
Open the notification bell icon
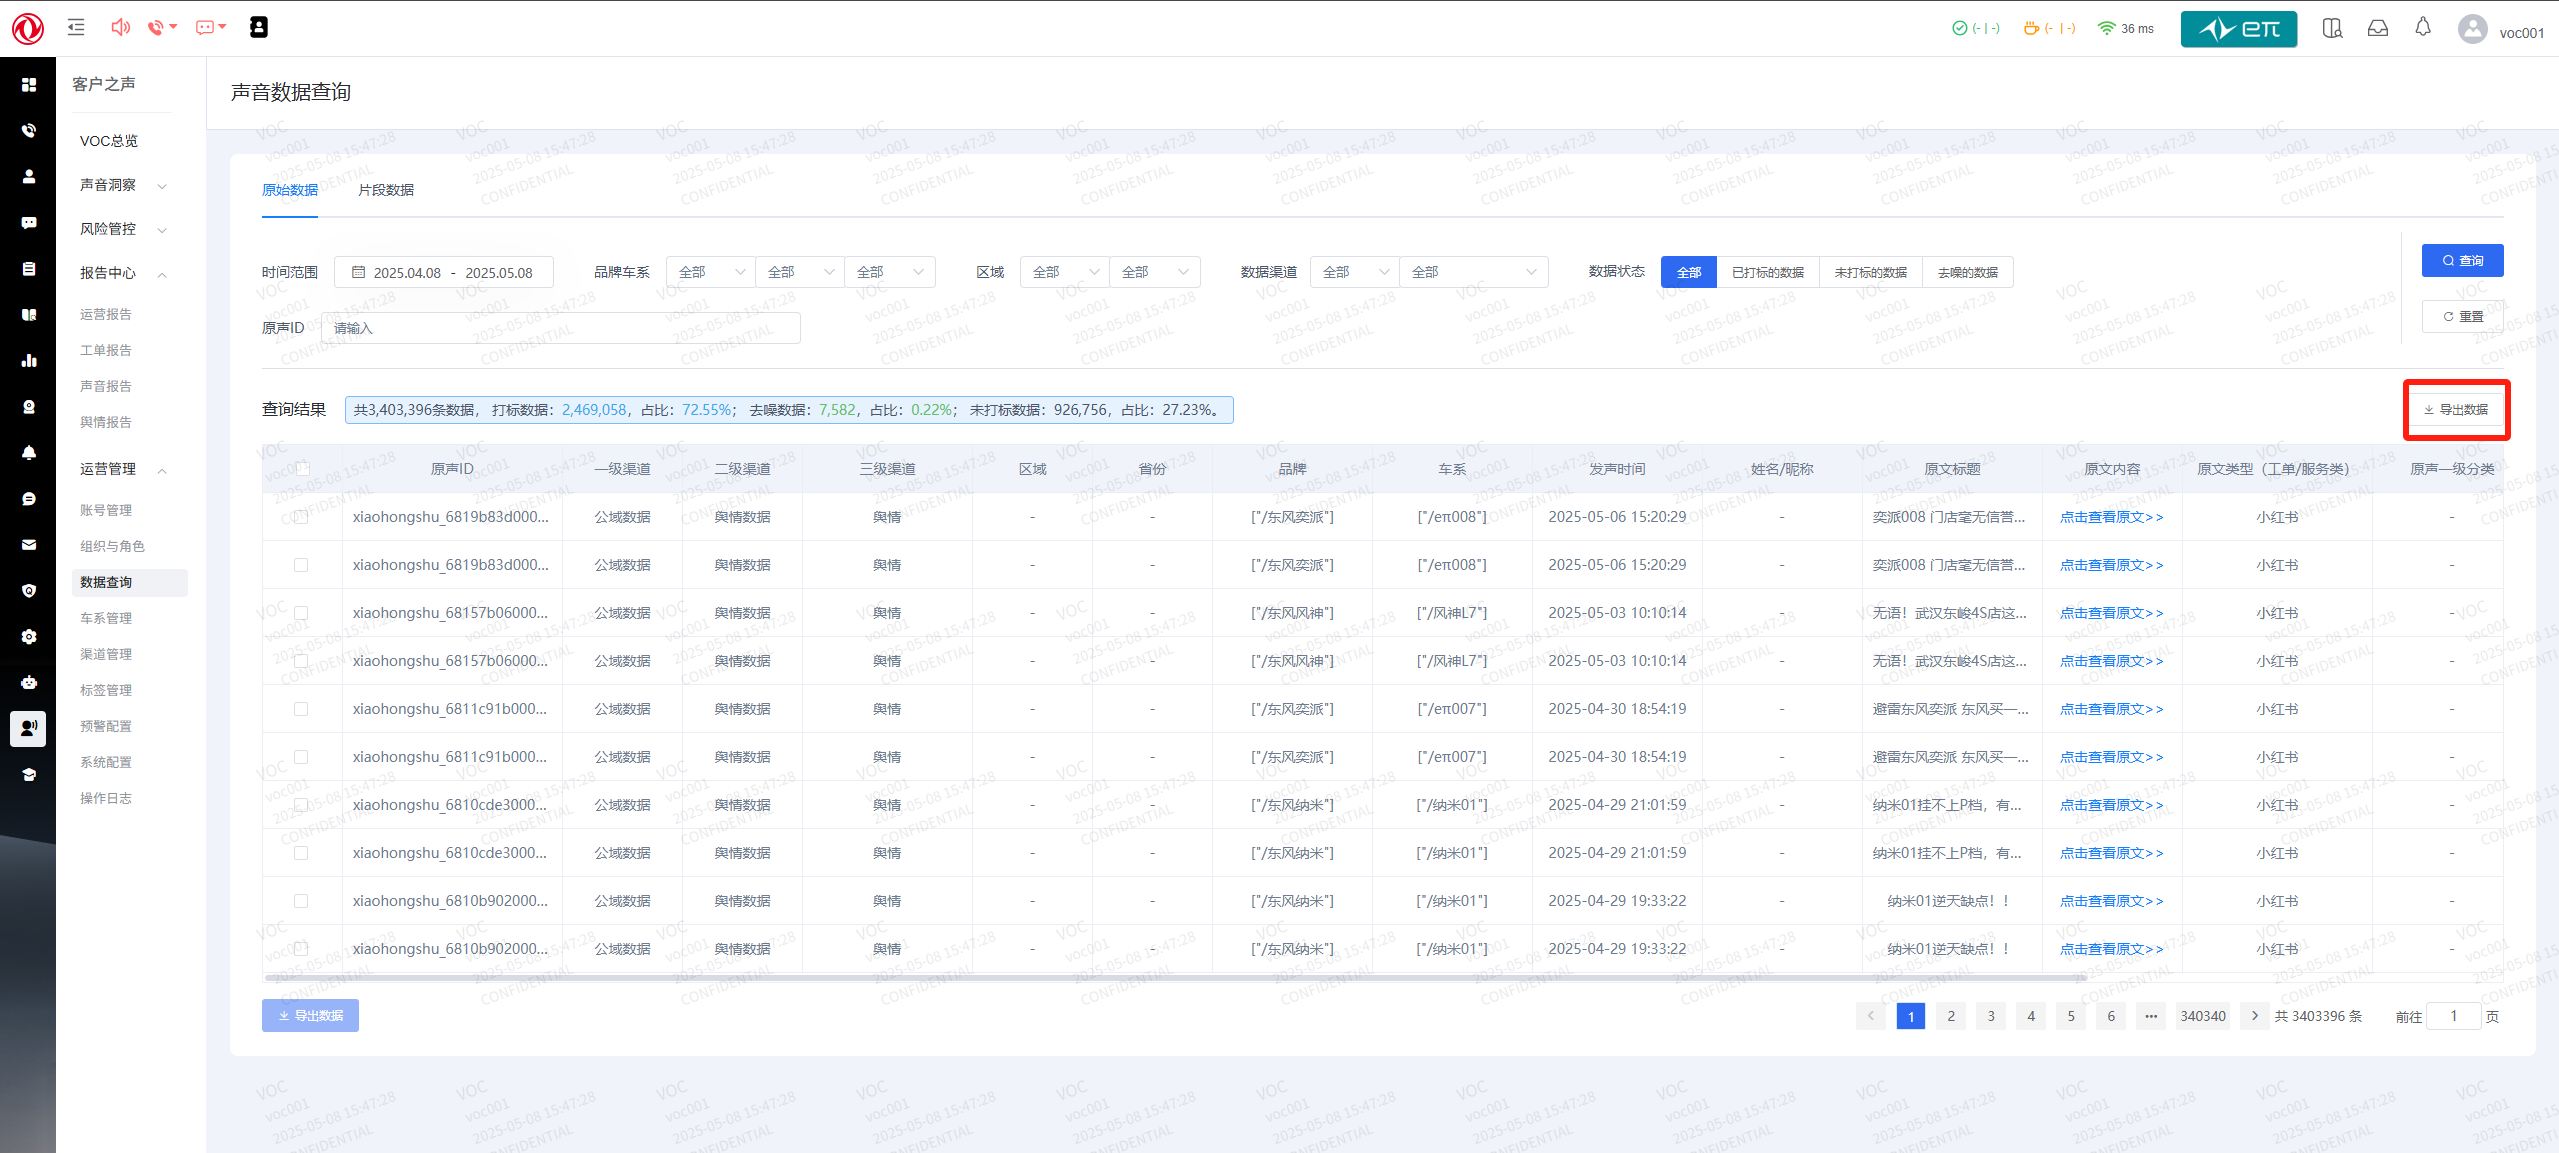[2422, 28]
